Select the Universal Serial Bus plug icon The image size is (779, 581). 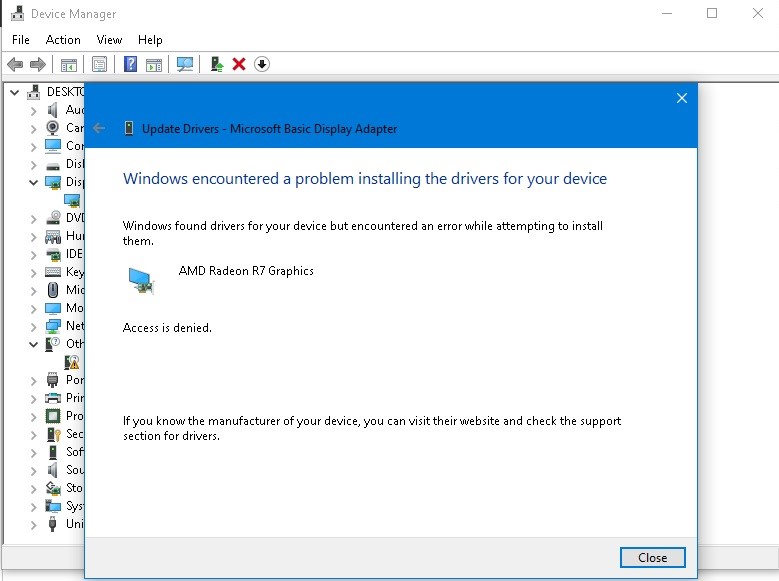tap(53, 524)
